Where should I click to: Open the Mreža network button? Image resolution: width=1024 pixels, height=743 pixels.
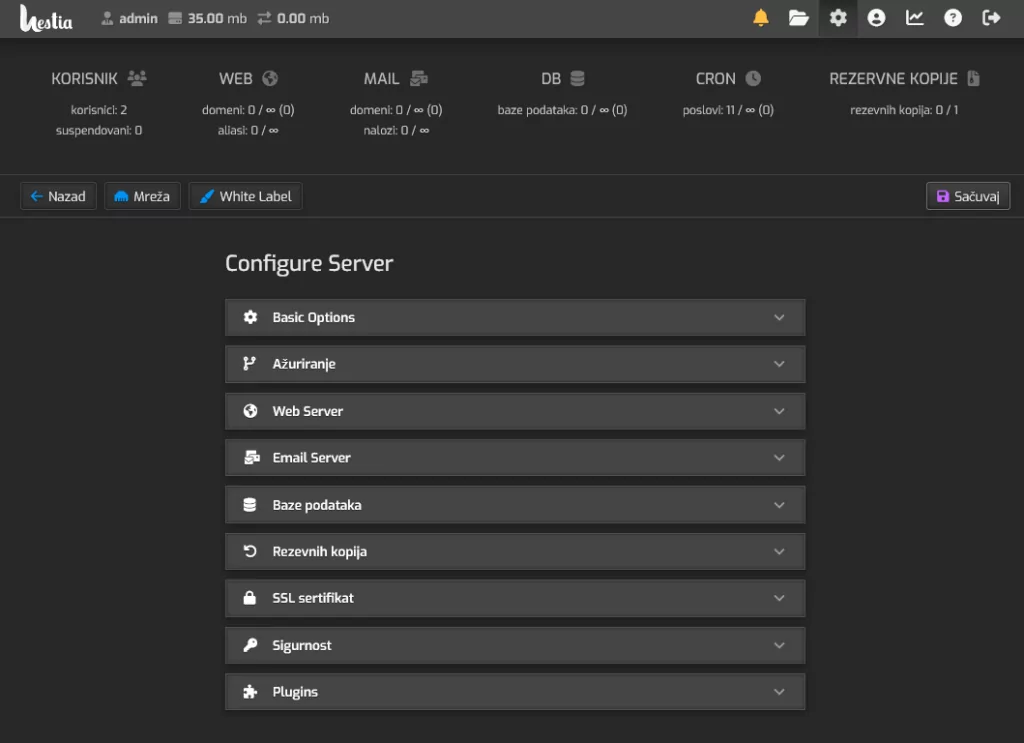tap(142, 196)
